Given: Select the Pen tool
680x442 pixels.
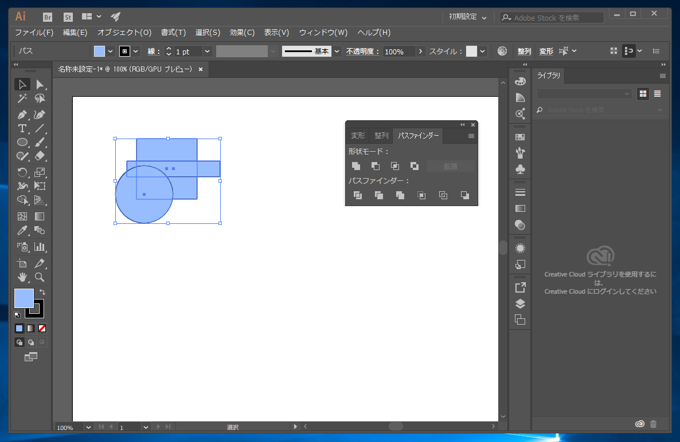Looking at the screenshot, I should point(22,115).
